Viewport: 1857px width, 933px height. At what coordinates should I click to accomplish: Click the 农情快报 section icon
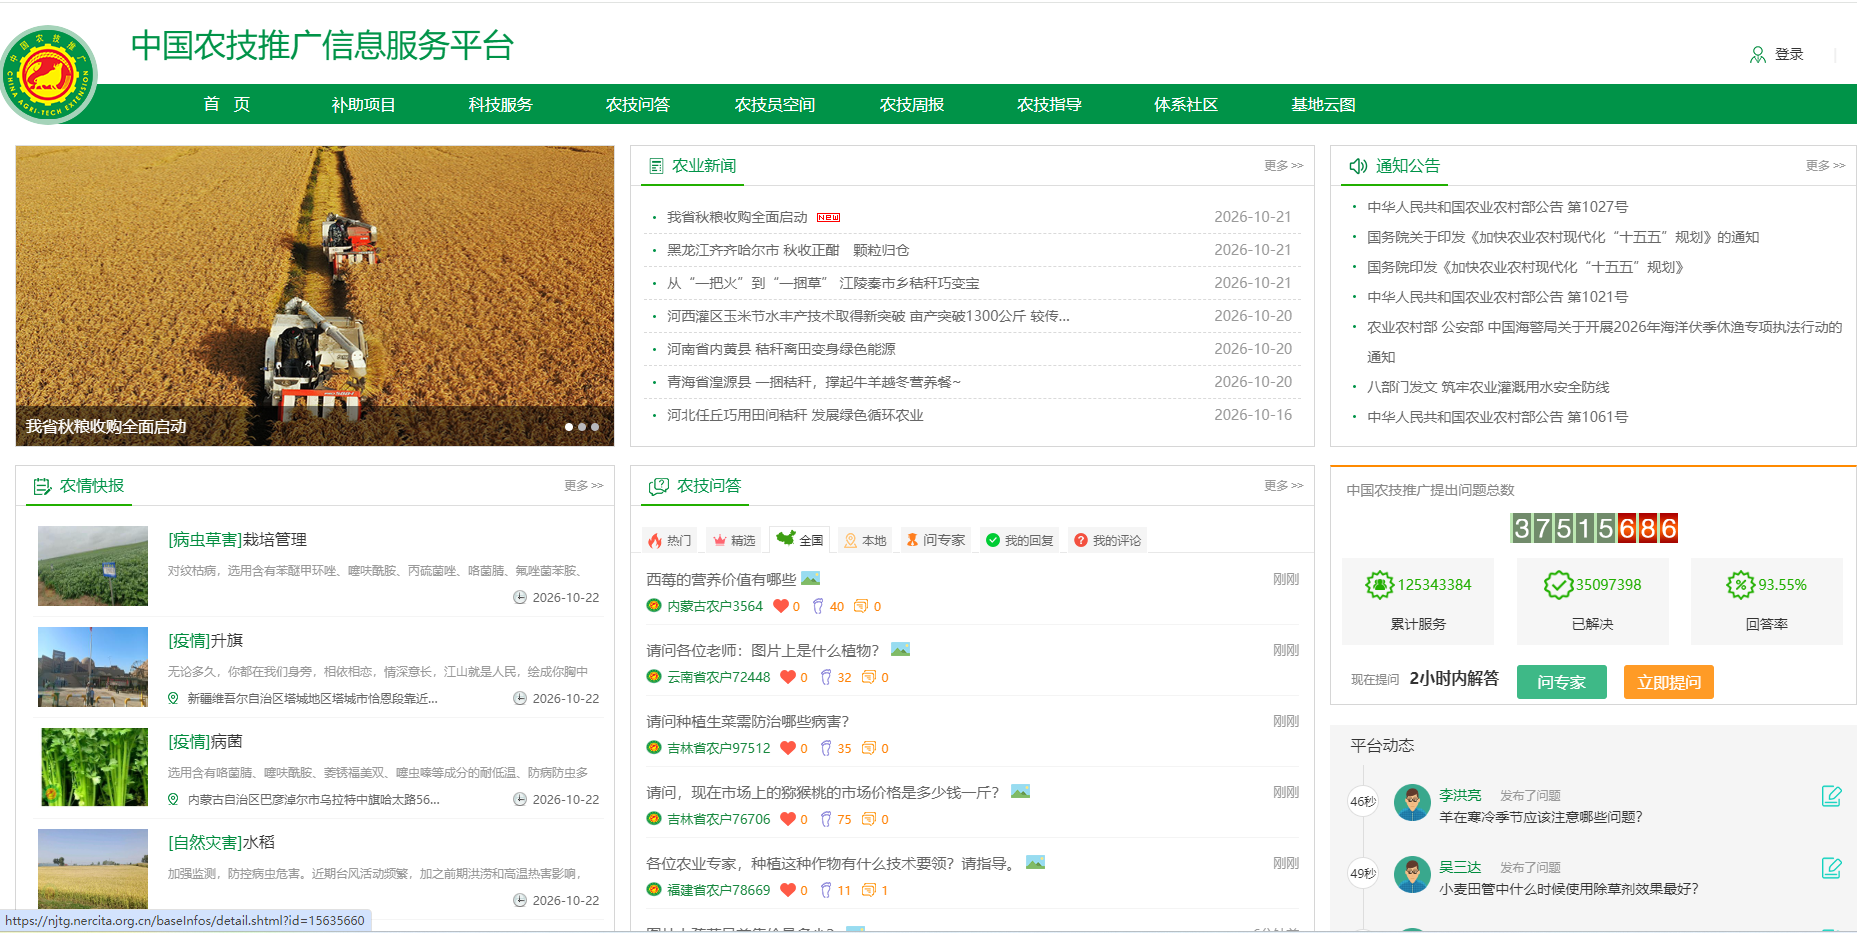(42, 486)
